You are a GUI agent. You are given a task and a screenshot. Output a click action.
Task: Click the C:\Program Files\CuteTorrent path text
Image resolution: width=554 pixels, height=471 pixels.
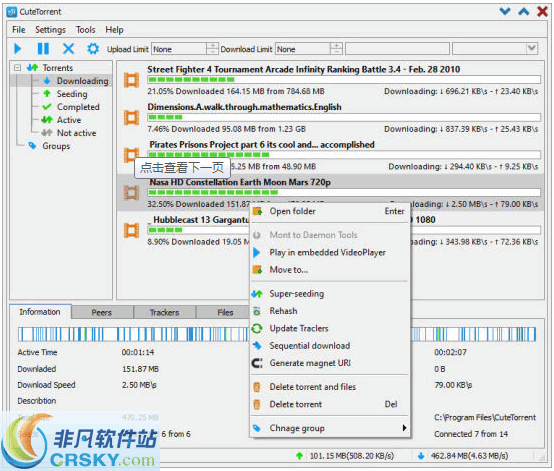tap(485, 417)
